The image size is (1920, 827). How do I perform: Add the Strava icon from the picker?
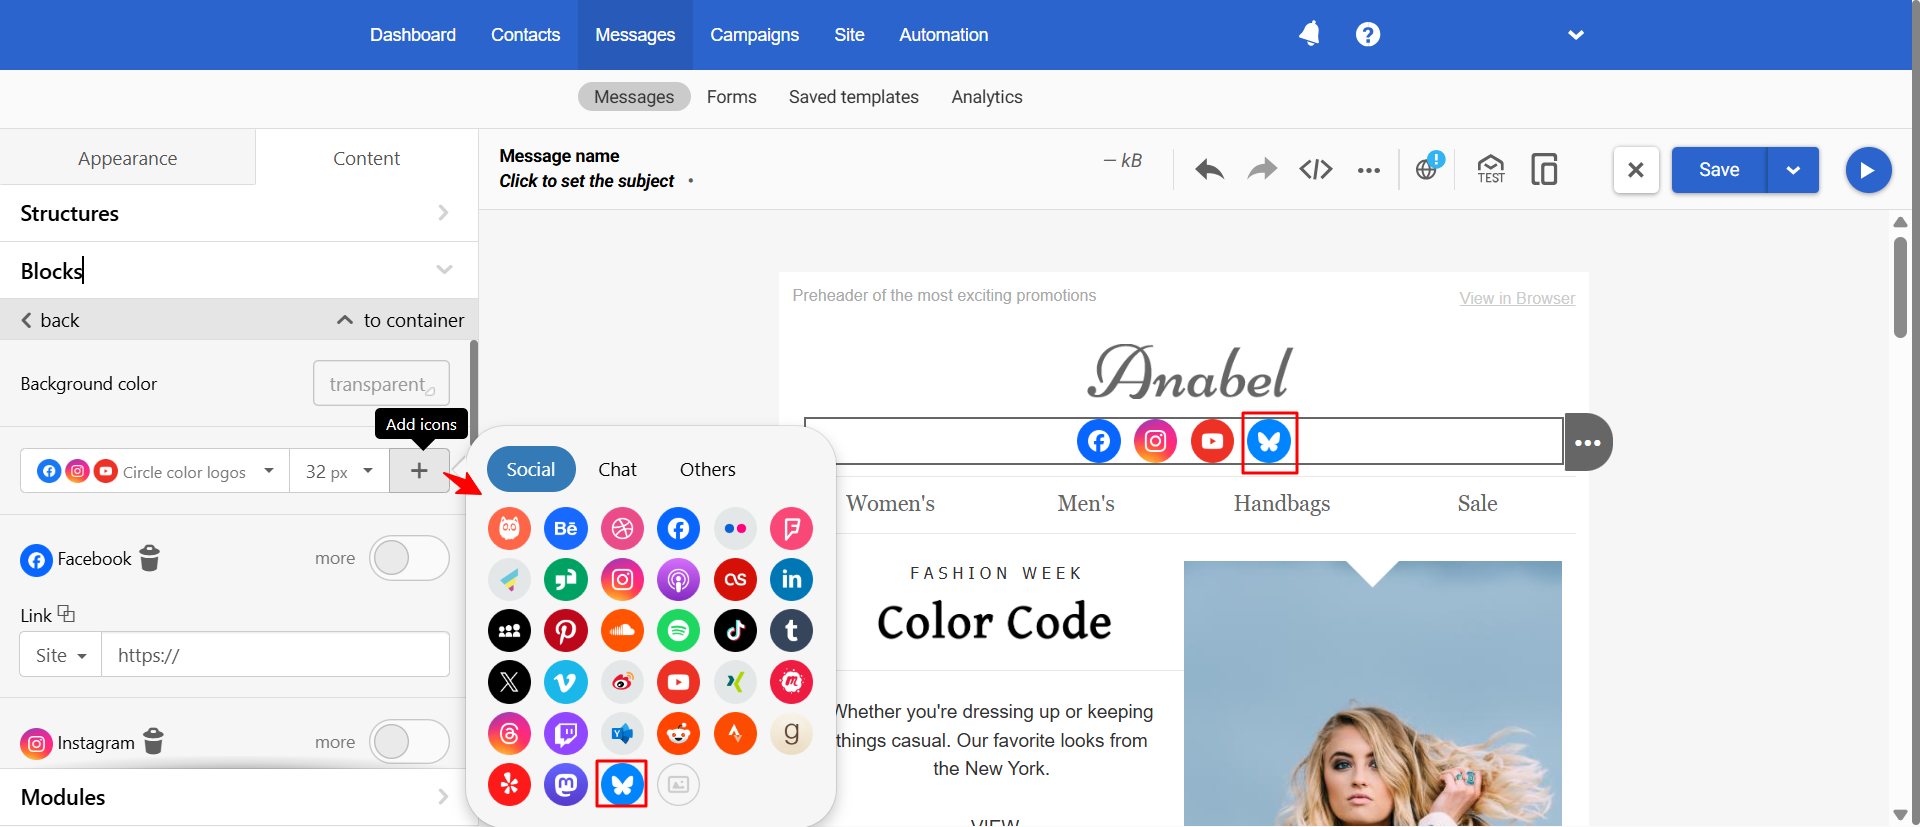click(x=735, y=734)
